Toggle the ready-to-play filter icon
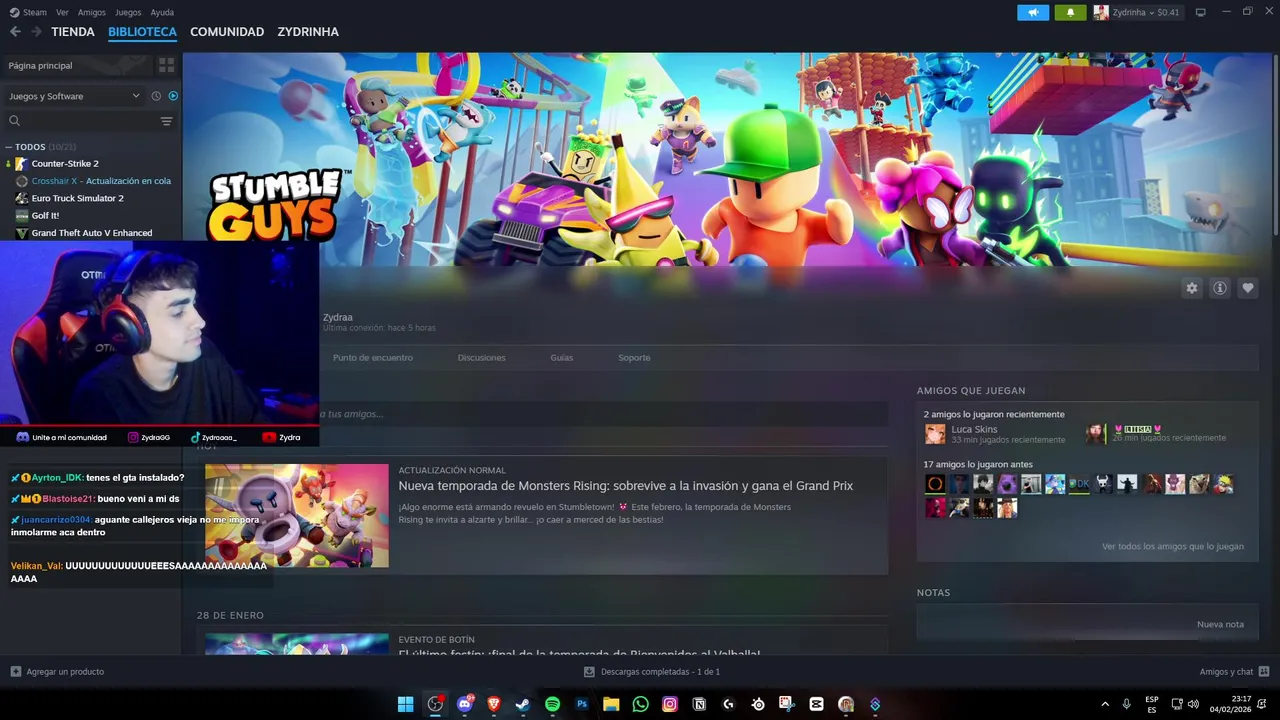This screenshot has height=720, width=1280. pyautogui.click(x=173, y=96)
